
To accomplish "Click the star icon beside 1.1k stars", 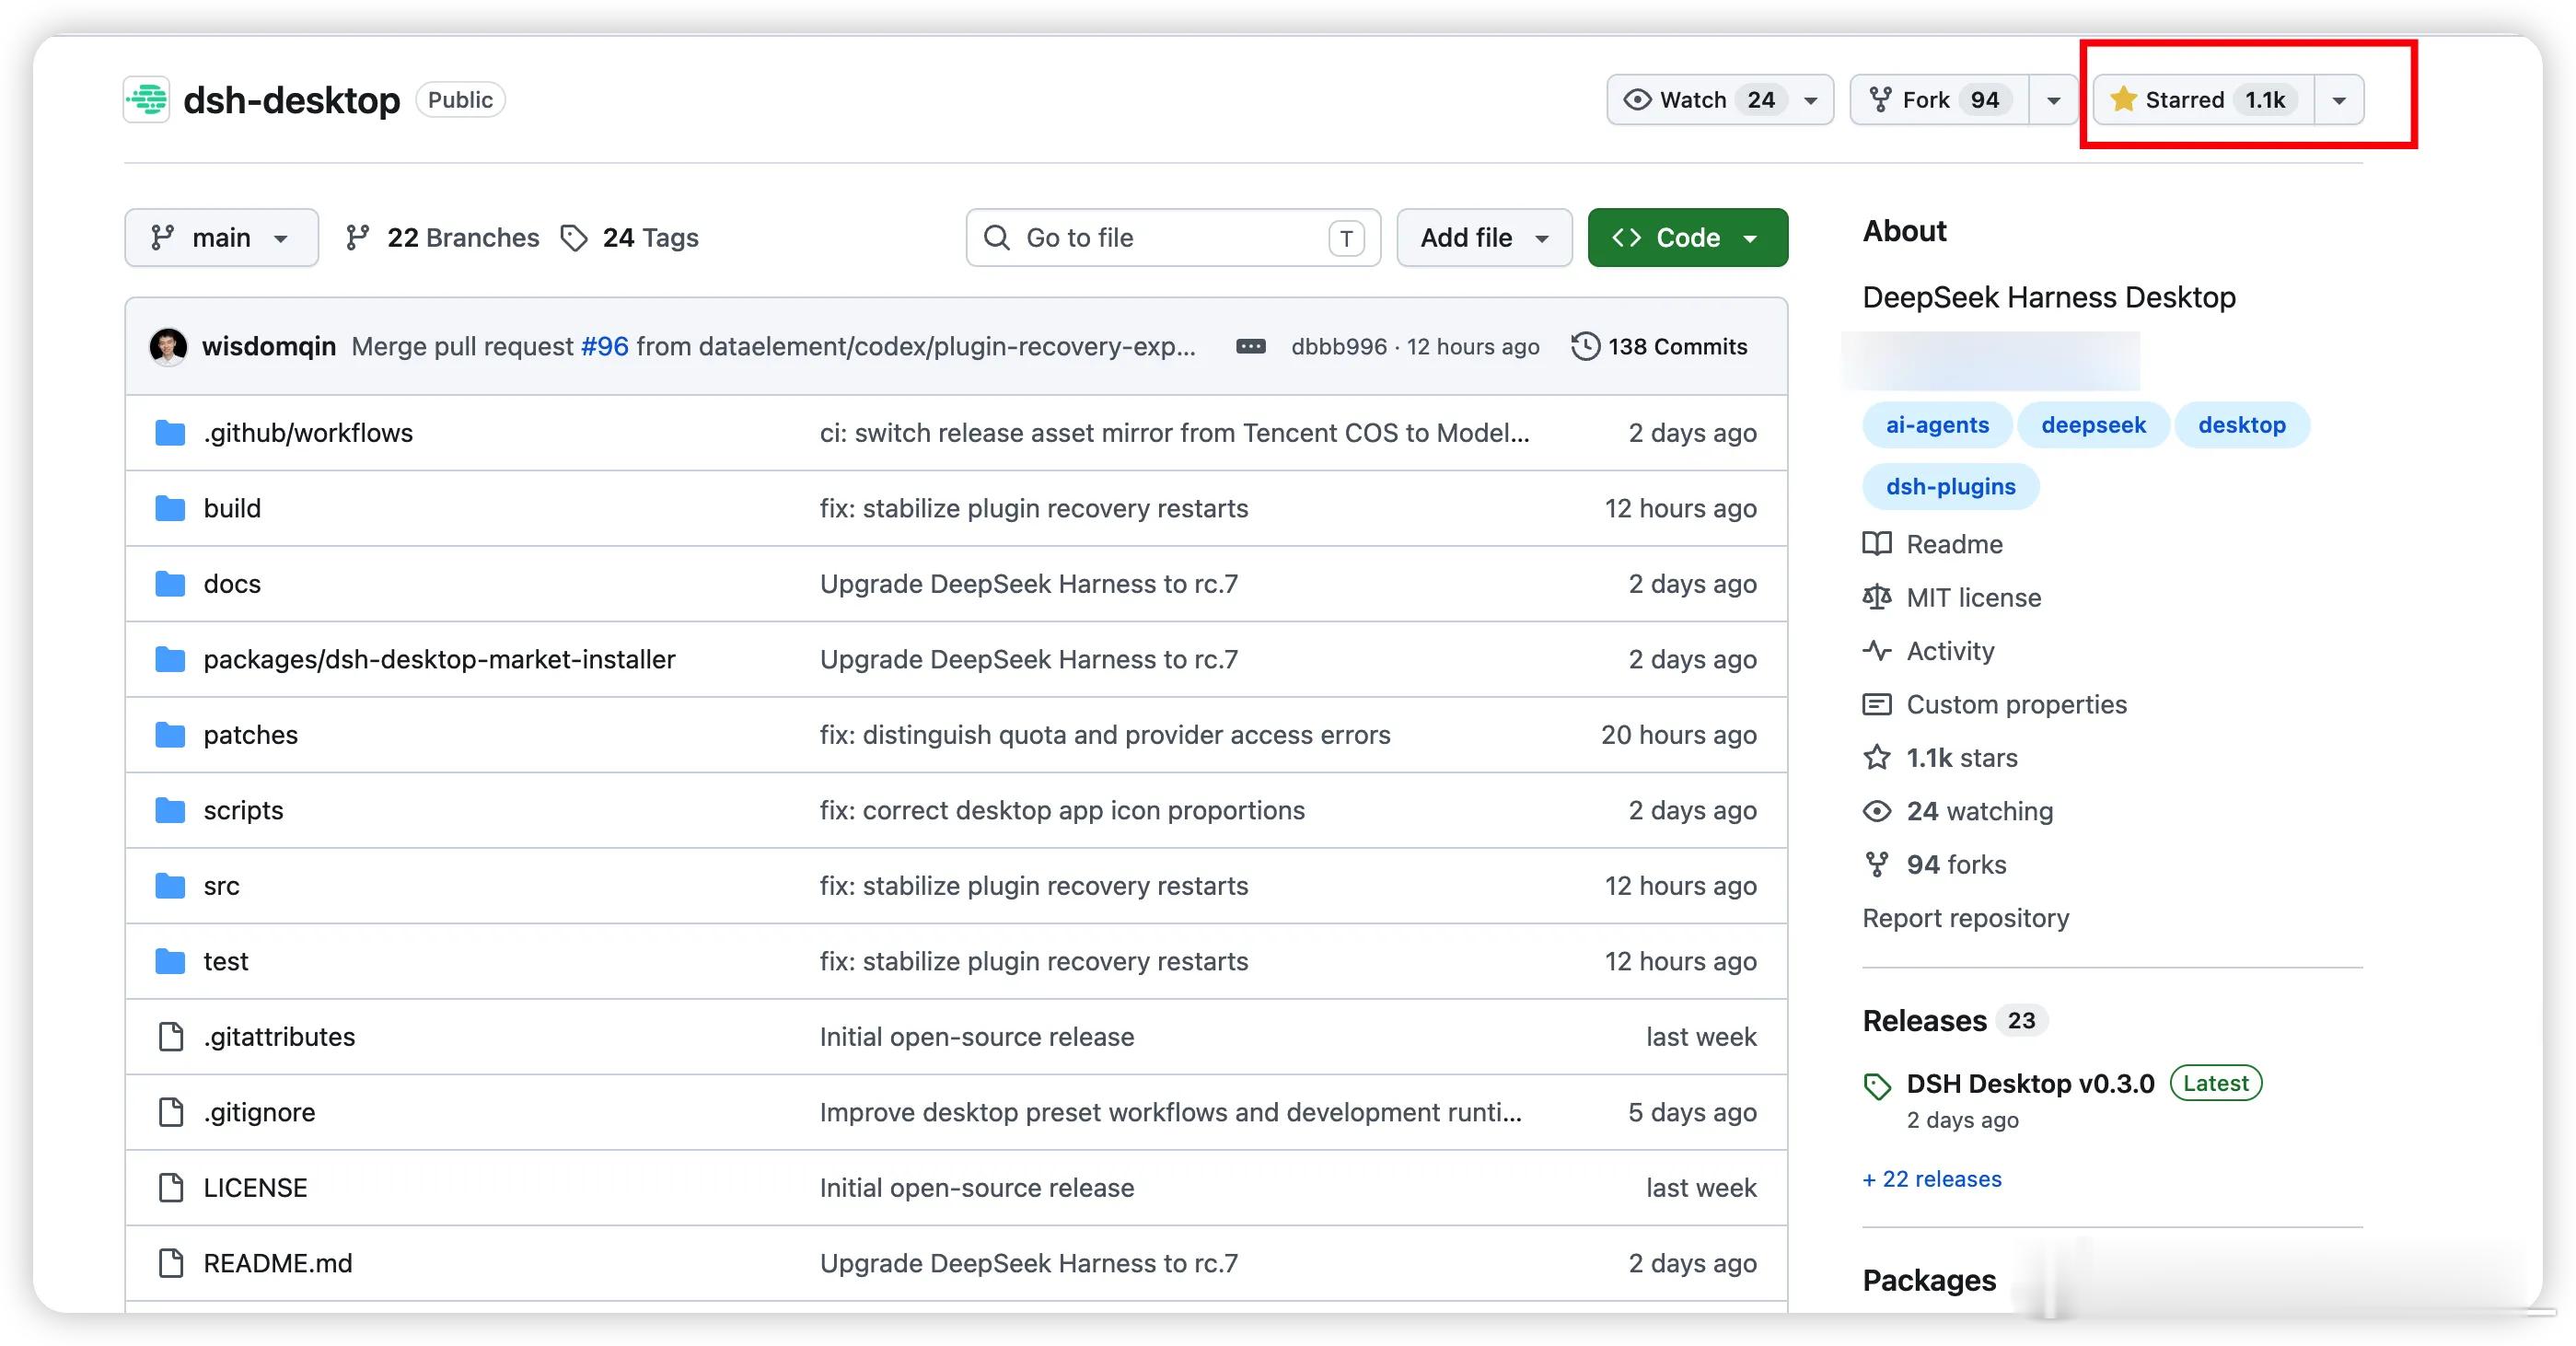I will (x=1877, y=758).
